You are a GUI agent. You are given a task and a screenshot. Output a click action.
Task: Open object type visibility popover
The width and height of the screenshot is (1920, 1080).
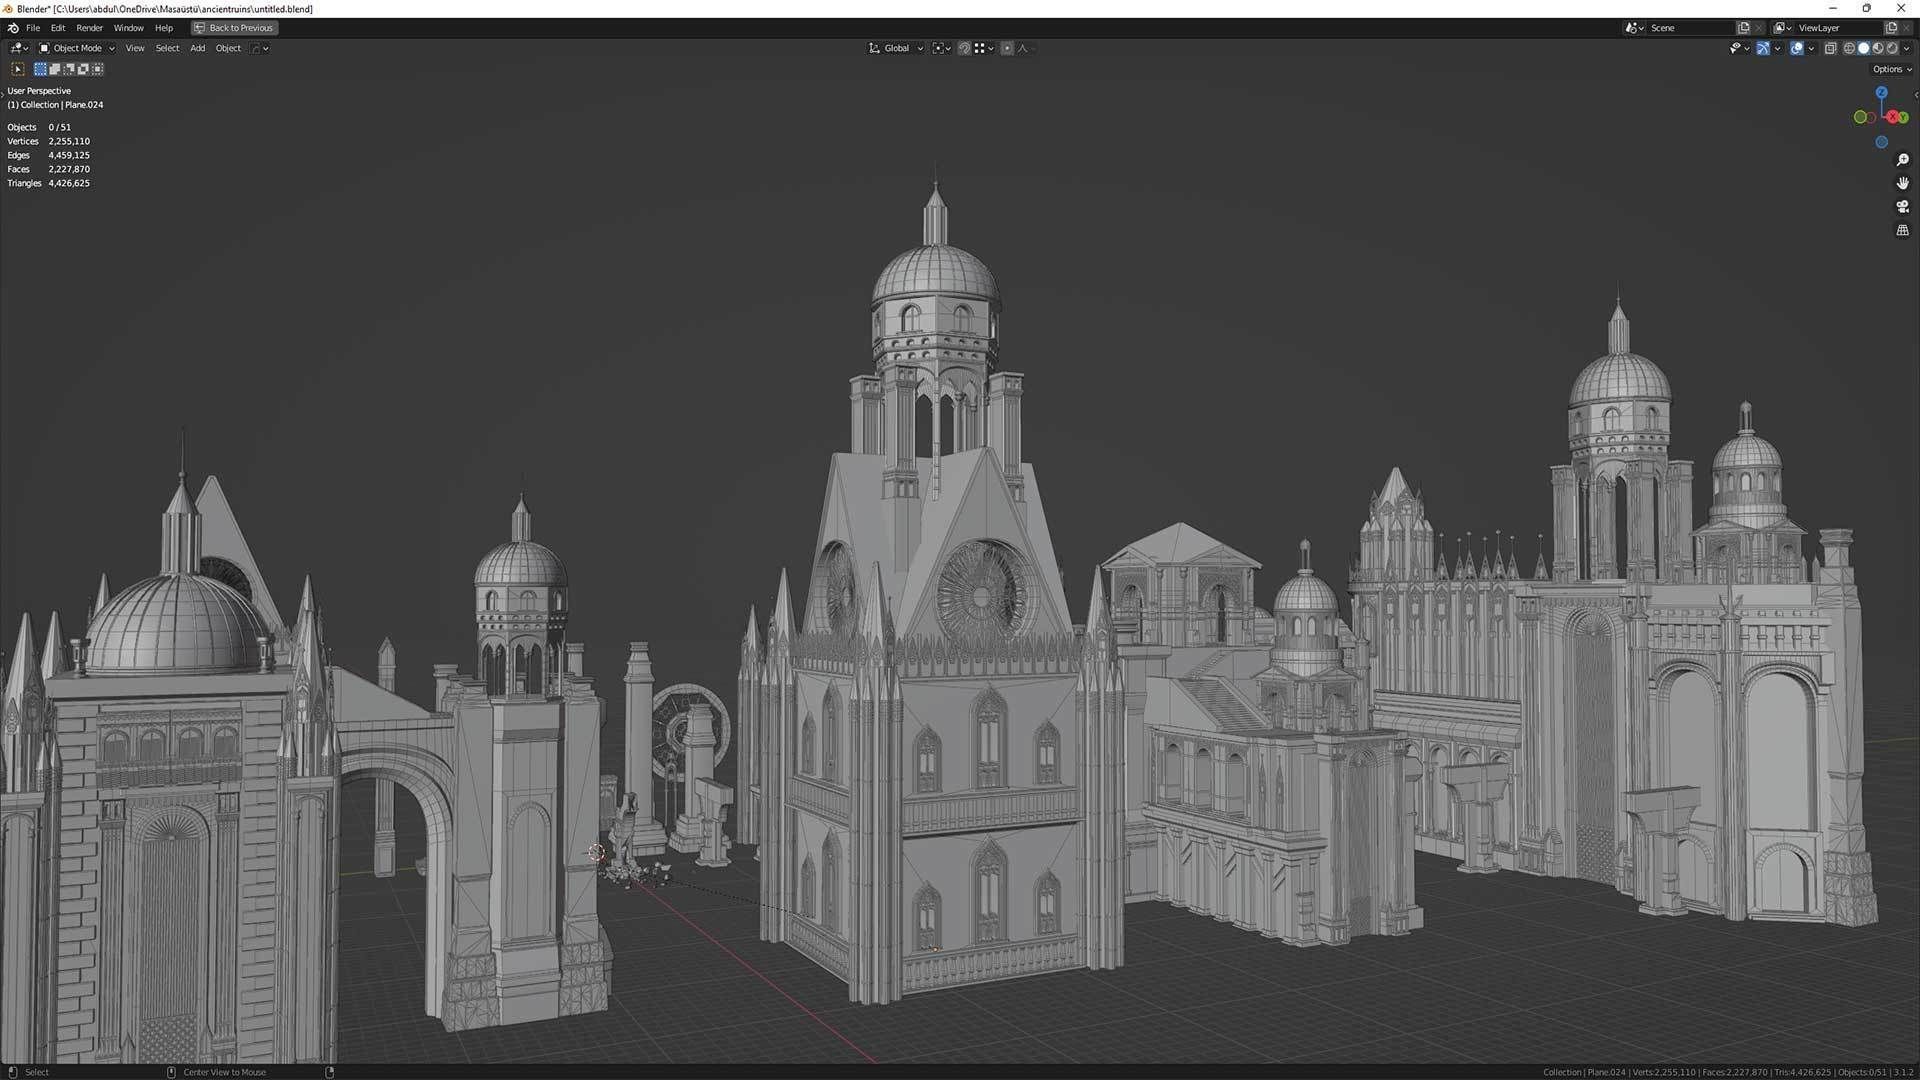[1739, 48]
